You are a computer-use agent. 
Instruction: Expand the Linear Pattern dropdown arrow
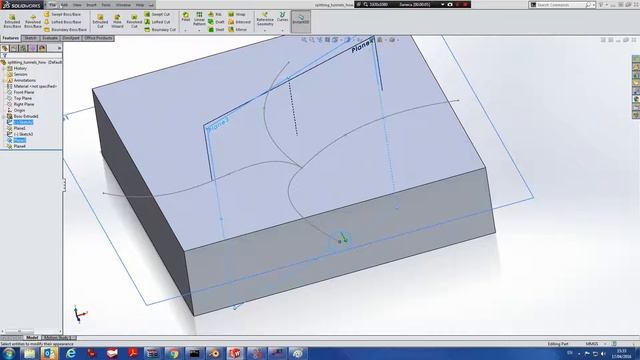[199, 30]
